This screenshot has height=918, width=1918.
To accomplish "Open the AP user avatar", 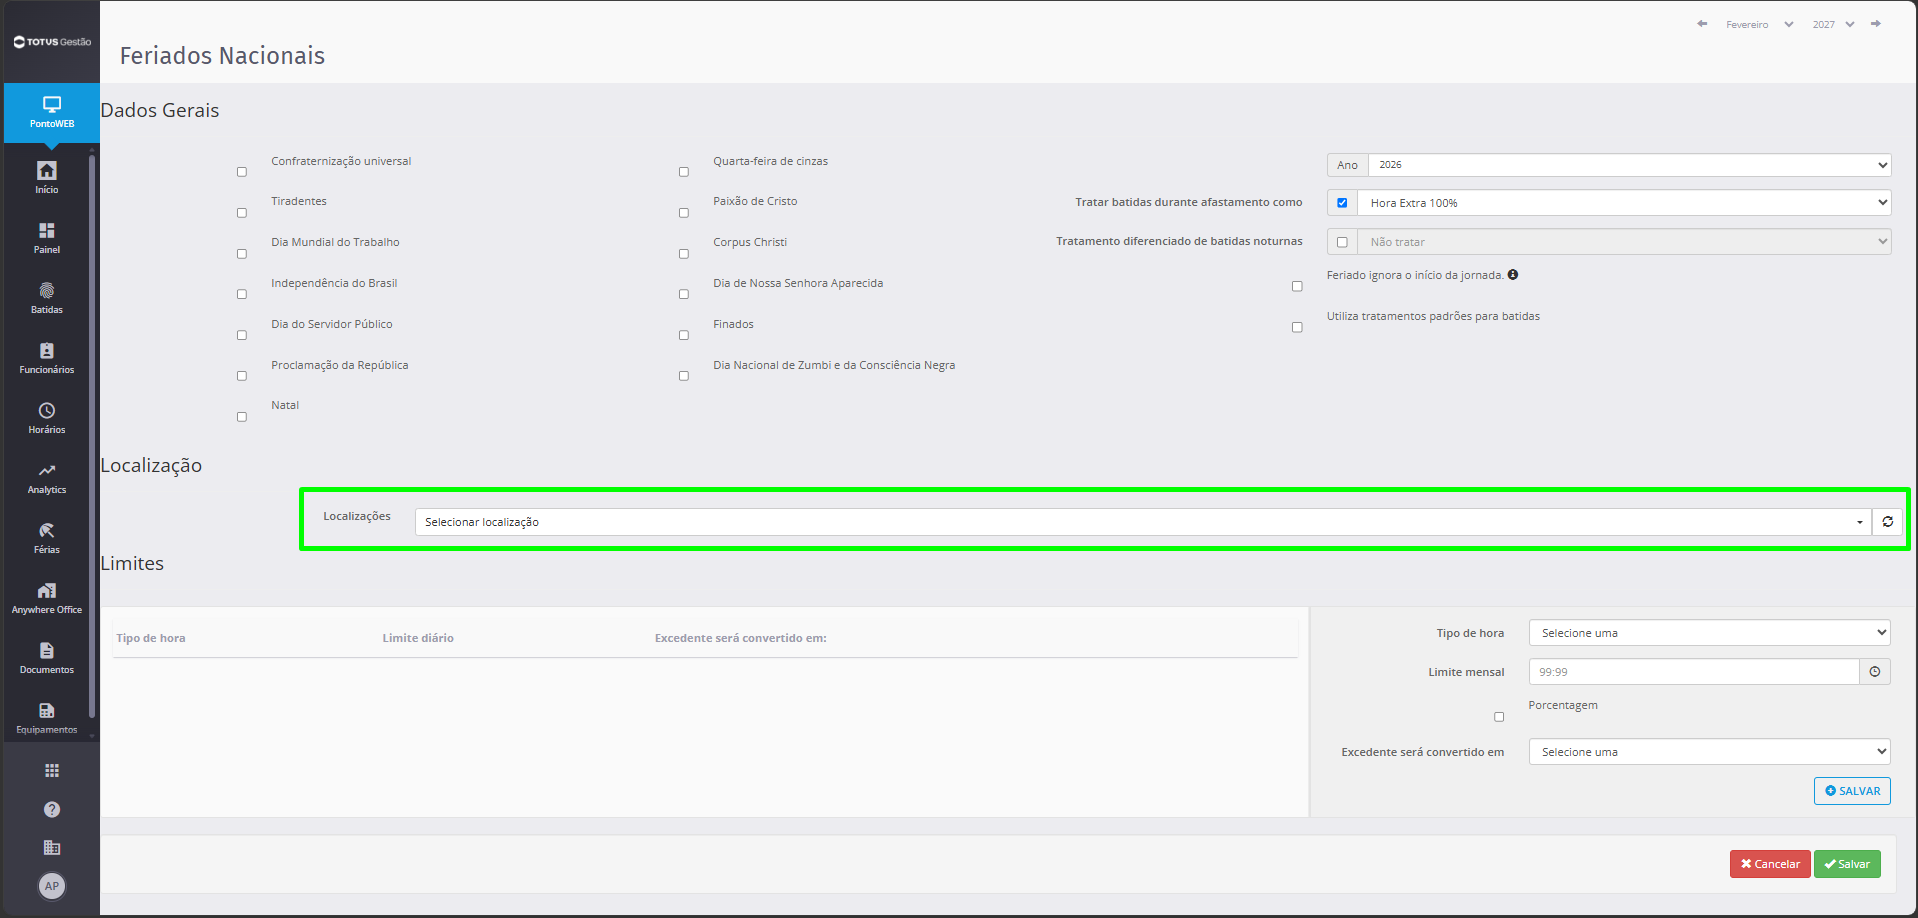I will click(x=52, y=886).
